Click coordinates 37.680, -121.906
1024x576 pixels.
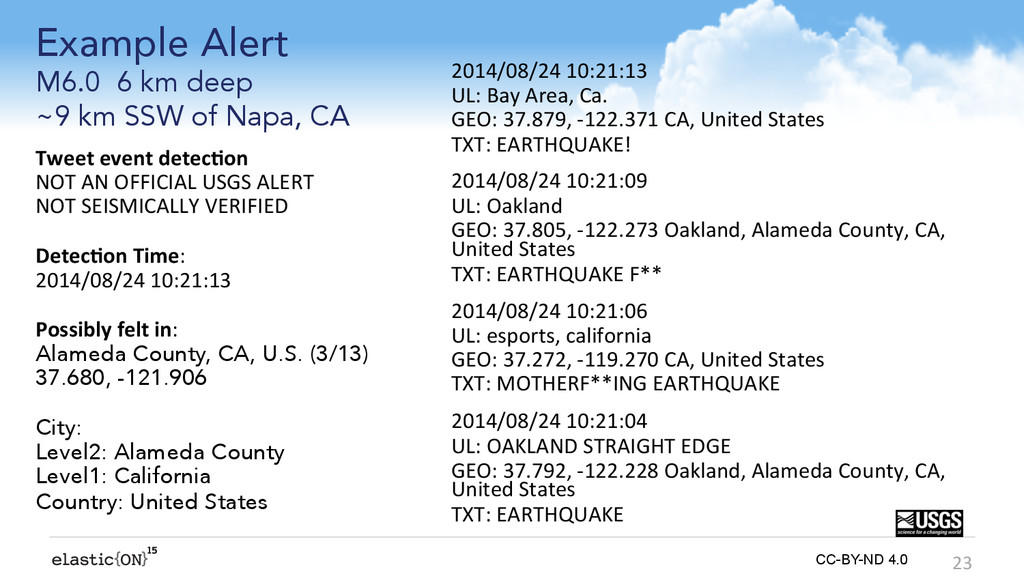pyautogui.click(x=121, y=377)
